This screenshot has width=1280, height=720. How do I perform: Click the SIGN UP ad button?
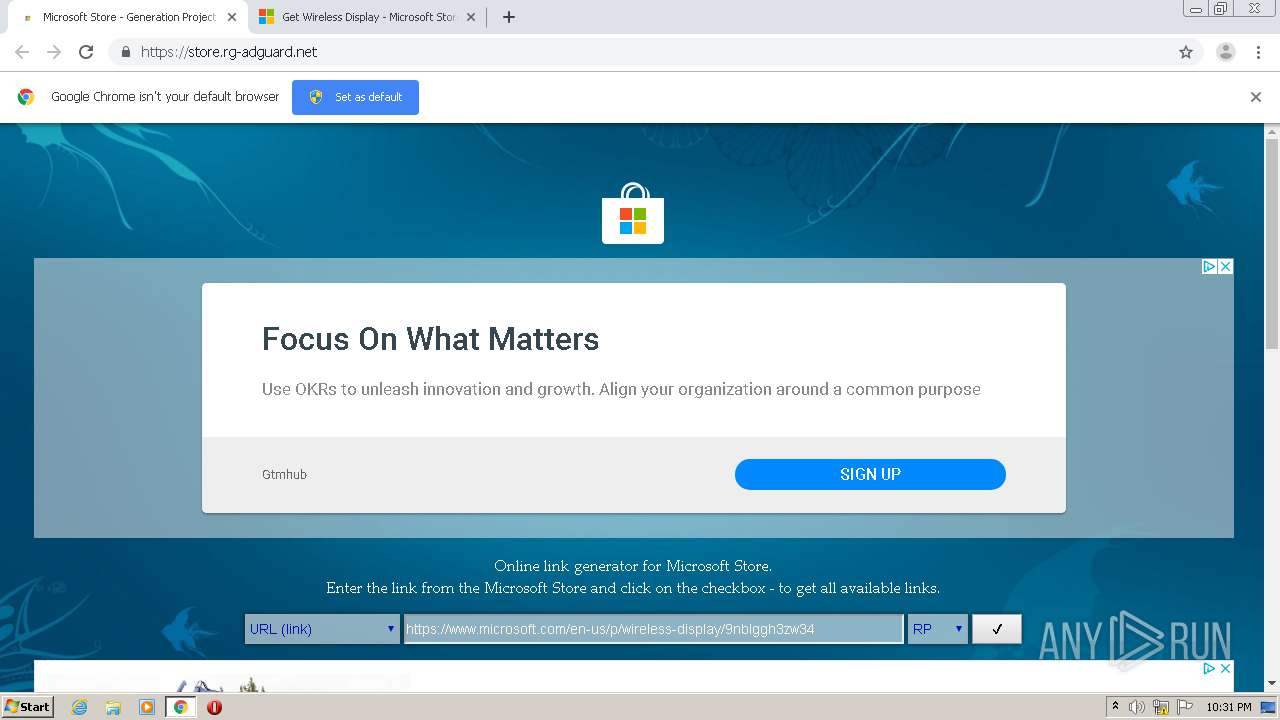click(870, 474)
